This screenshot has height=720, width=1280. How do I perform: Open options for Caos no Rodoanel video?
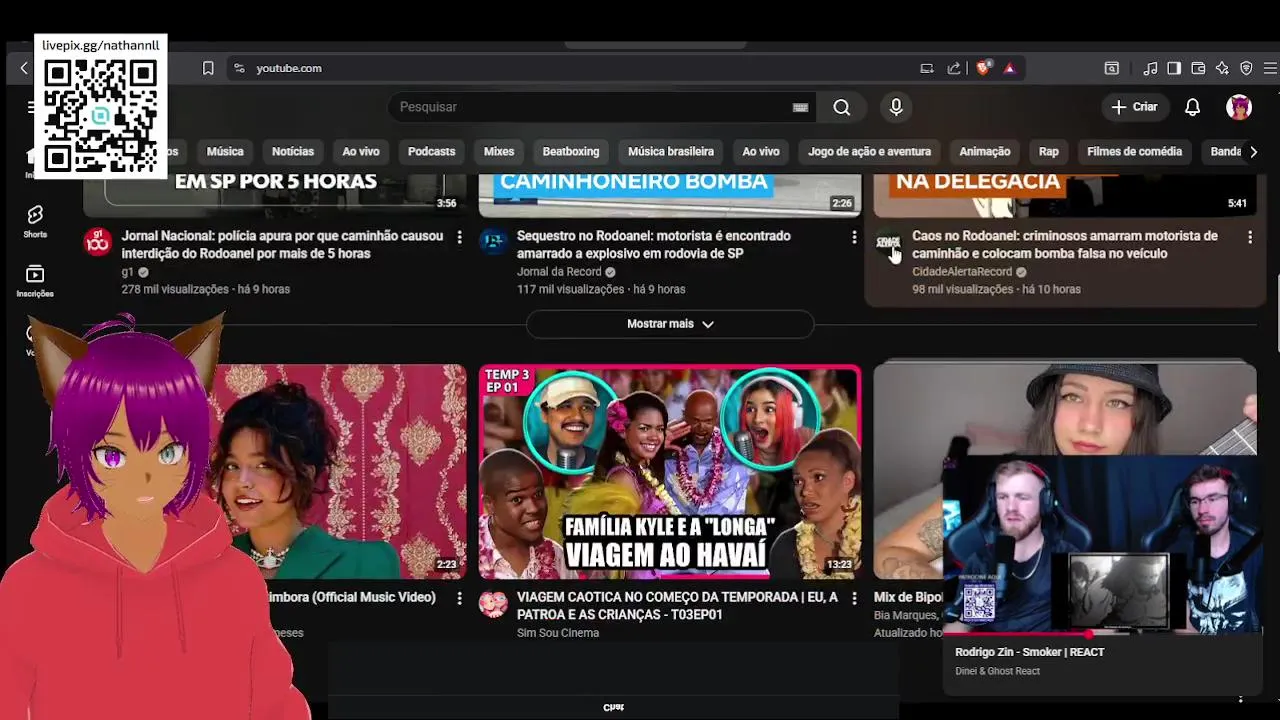click(1249, 237)
